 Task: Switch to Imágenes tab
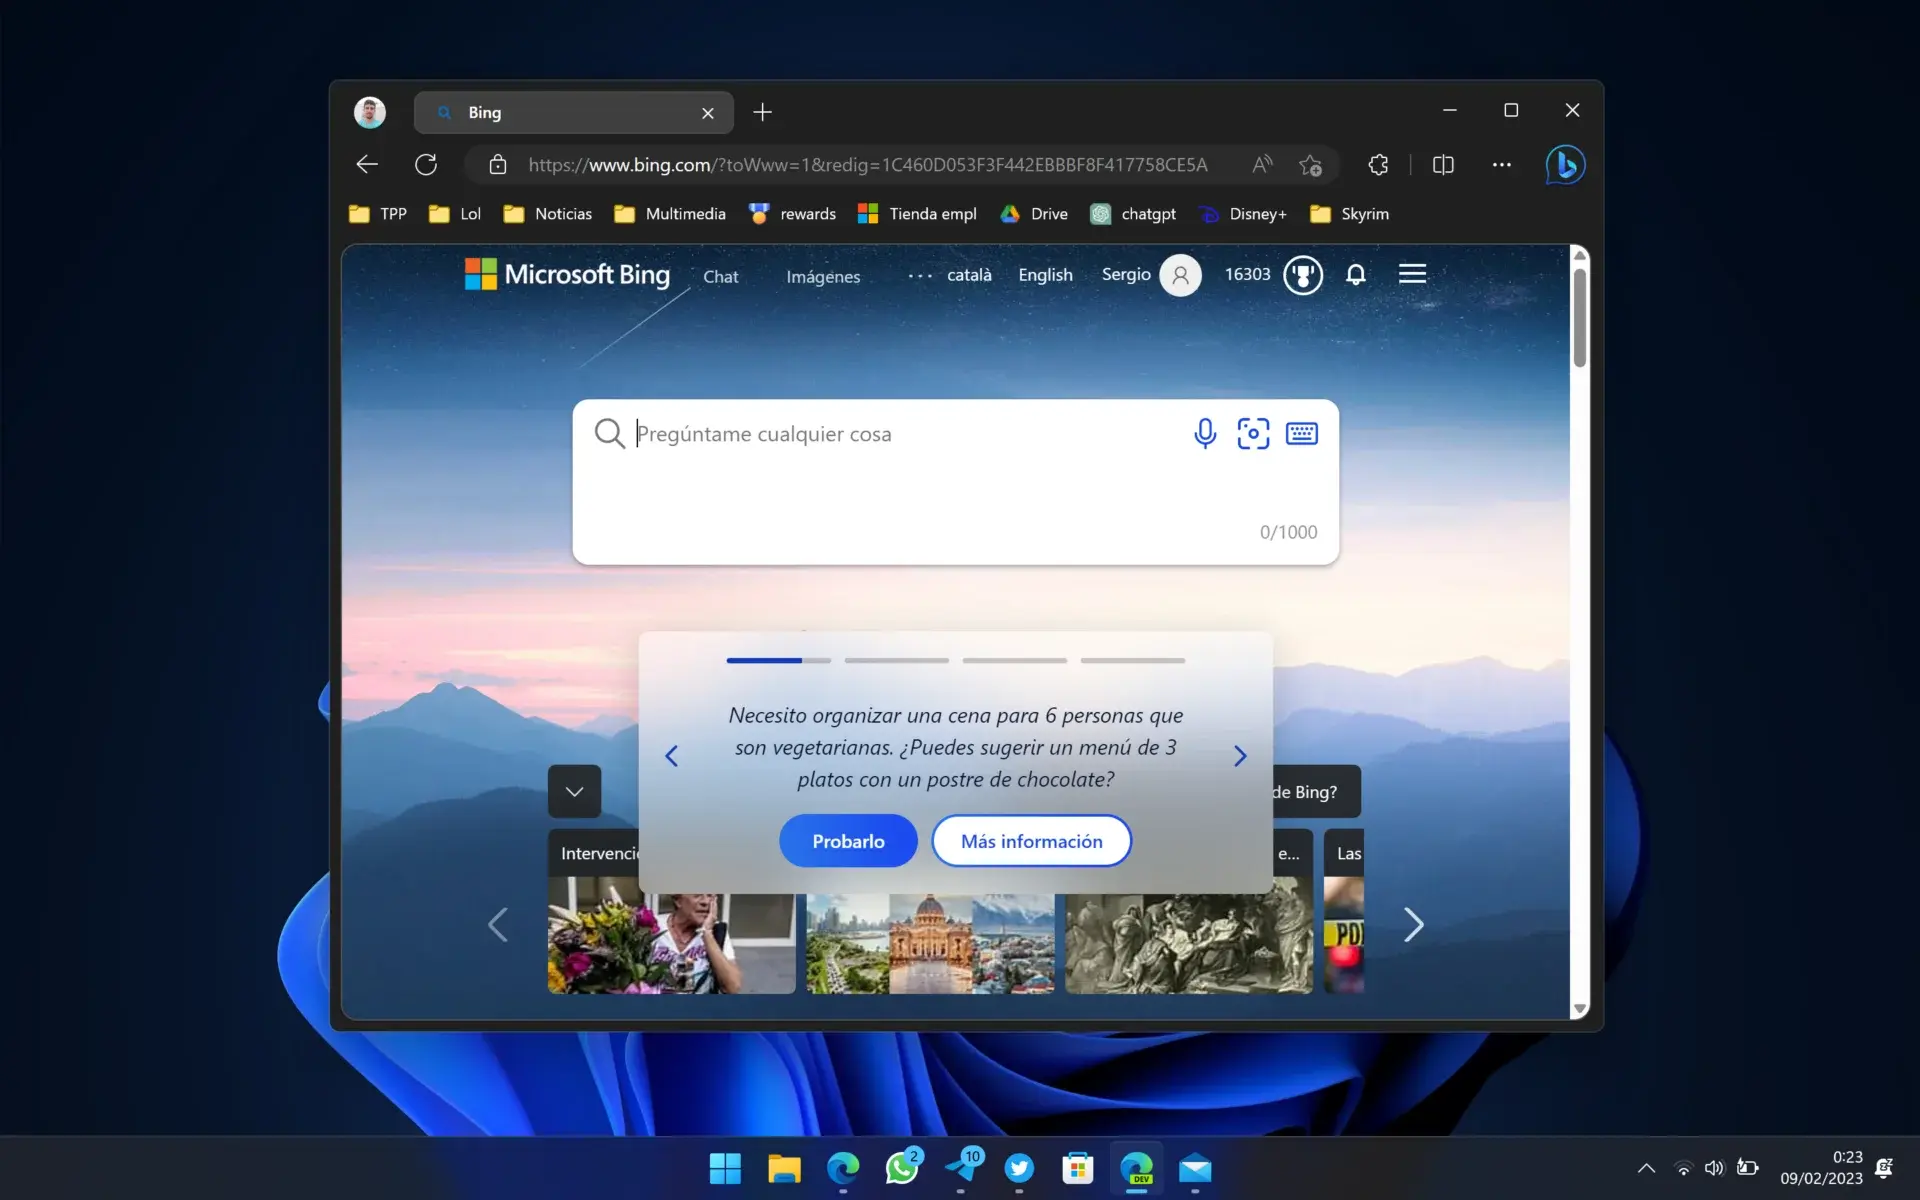(x=822, y=277)
